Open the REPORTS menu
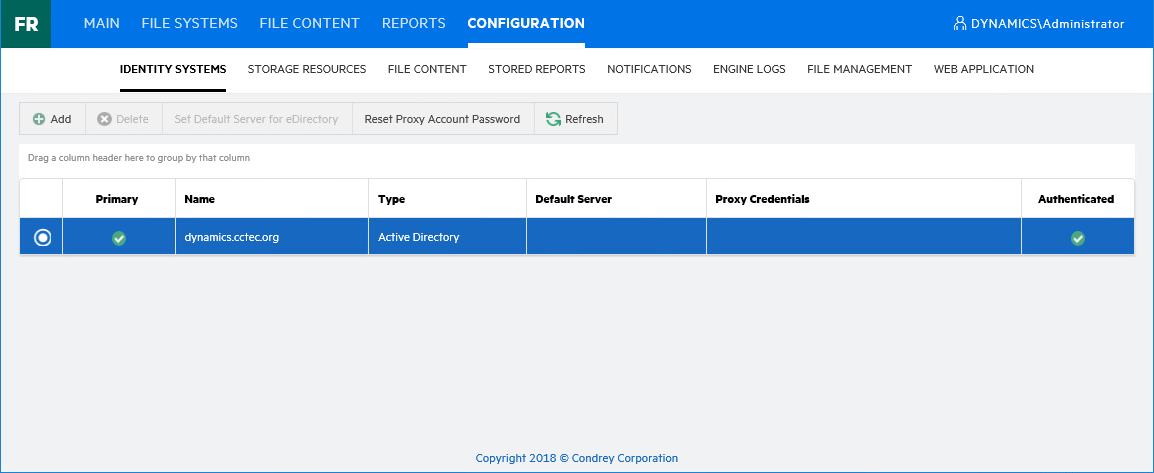Image resolution: width=1154 pixels, height=473 pixels. (414, 23)
